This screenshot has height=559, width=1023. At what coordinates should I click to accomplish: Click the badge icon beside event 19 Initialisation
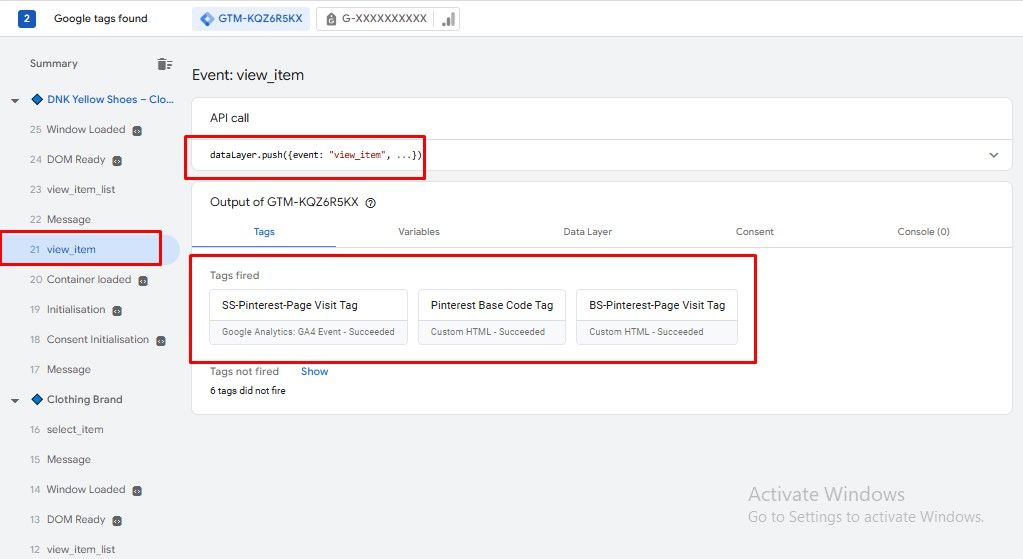[x=117, y=310]
